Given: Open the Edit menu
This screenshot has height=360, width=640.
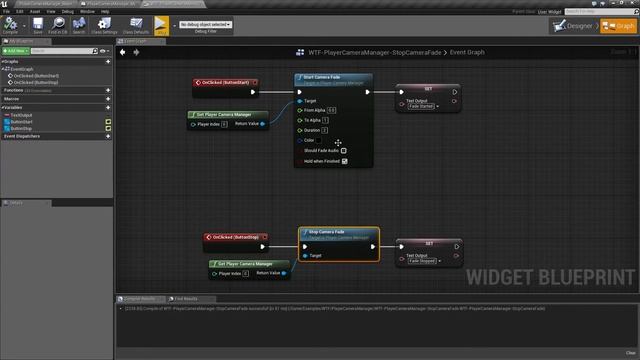Looking at the screenshot, I should coord(20,11).
